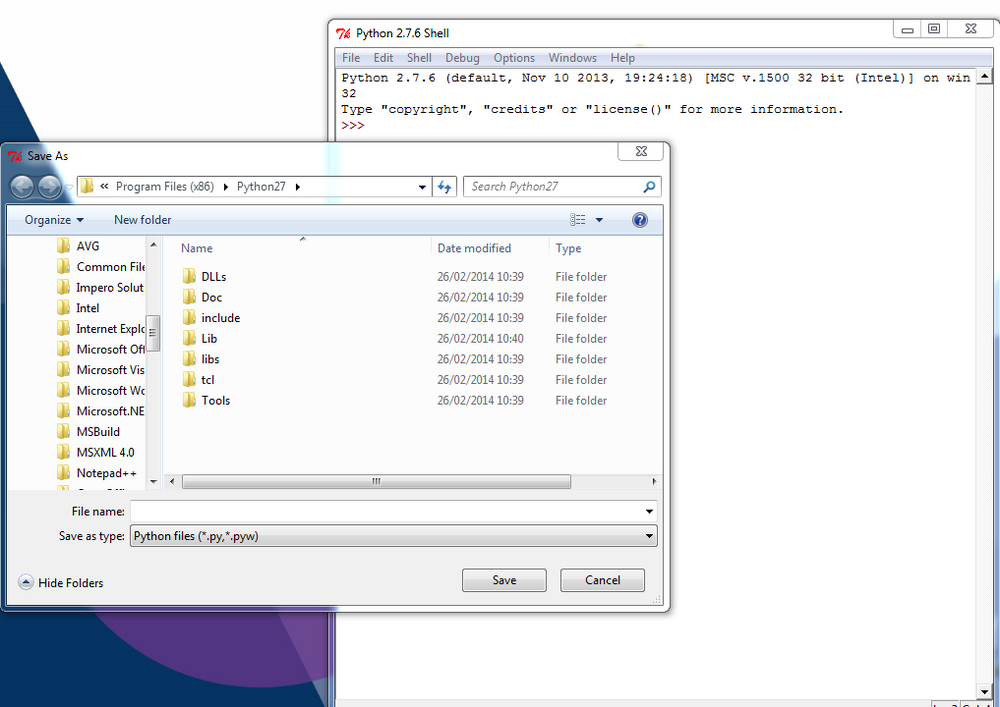Image resolution: width=1000 pixels, height=707 pixels.
Task: Open recent pages dropdown beside nav arrows
Action: click(x=69, y=187)
